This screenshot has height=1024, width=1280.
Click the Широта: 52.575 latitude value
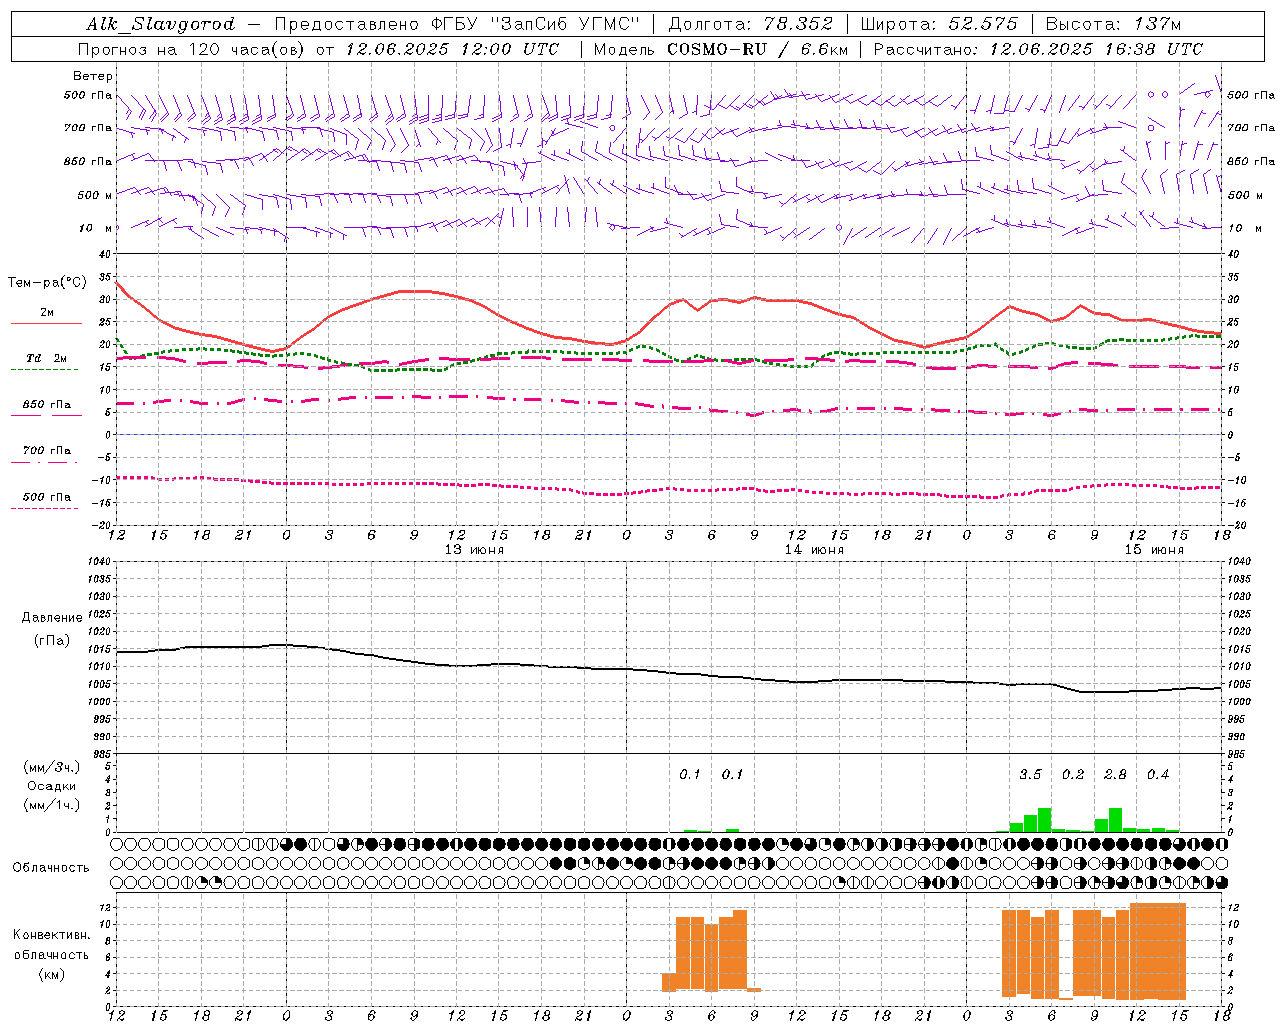point(939,24)
